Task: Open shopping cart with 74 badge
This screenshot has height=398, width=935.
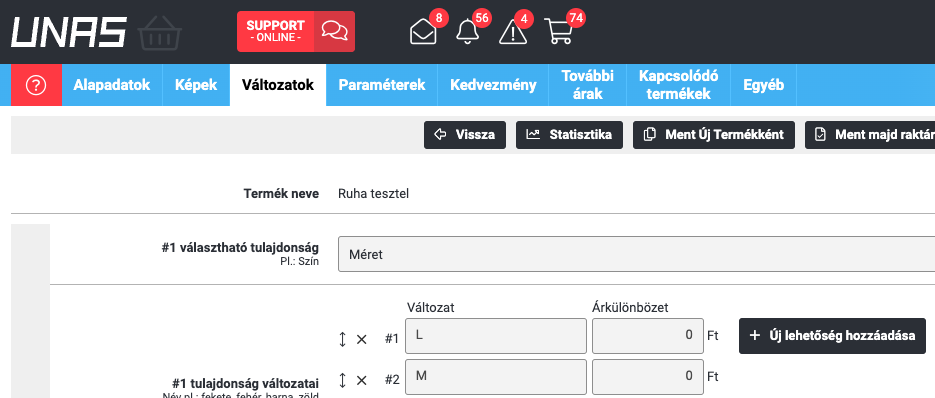Action: pyautogui.click(x=559, y=32)
